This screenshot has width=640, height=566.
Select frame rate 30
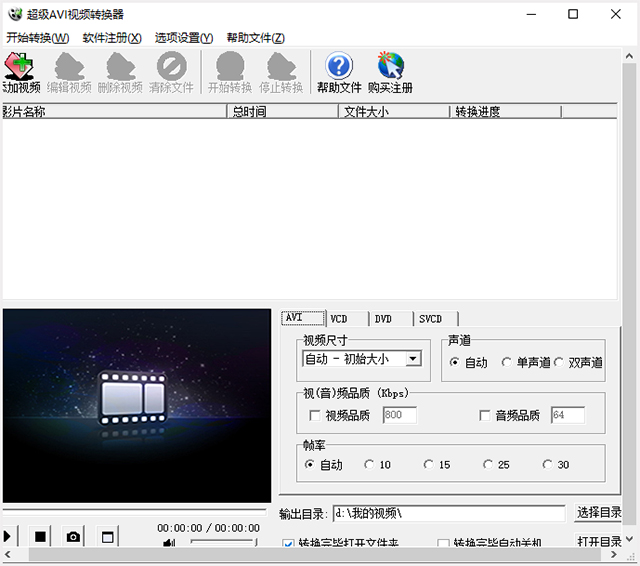pyautogui.click(x=547, y=464)
